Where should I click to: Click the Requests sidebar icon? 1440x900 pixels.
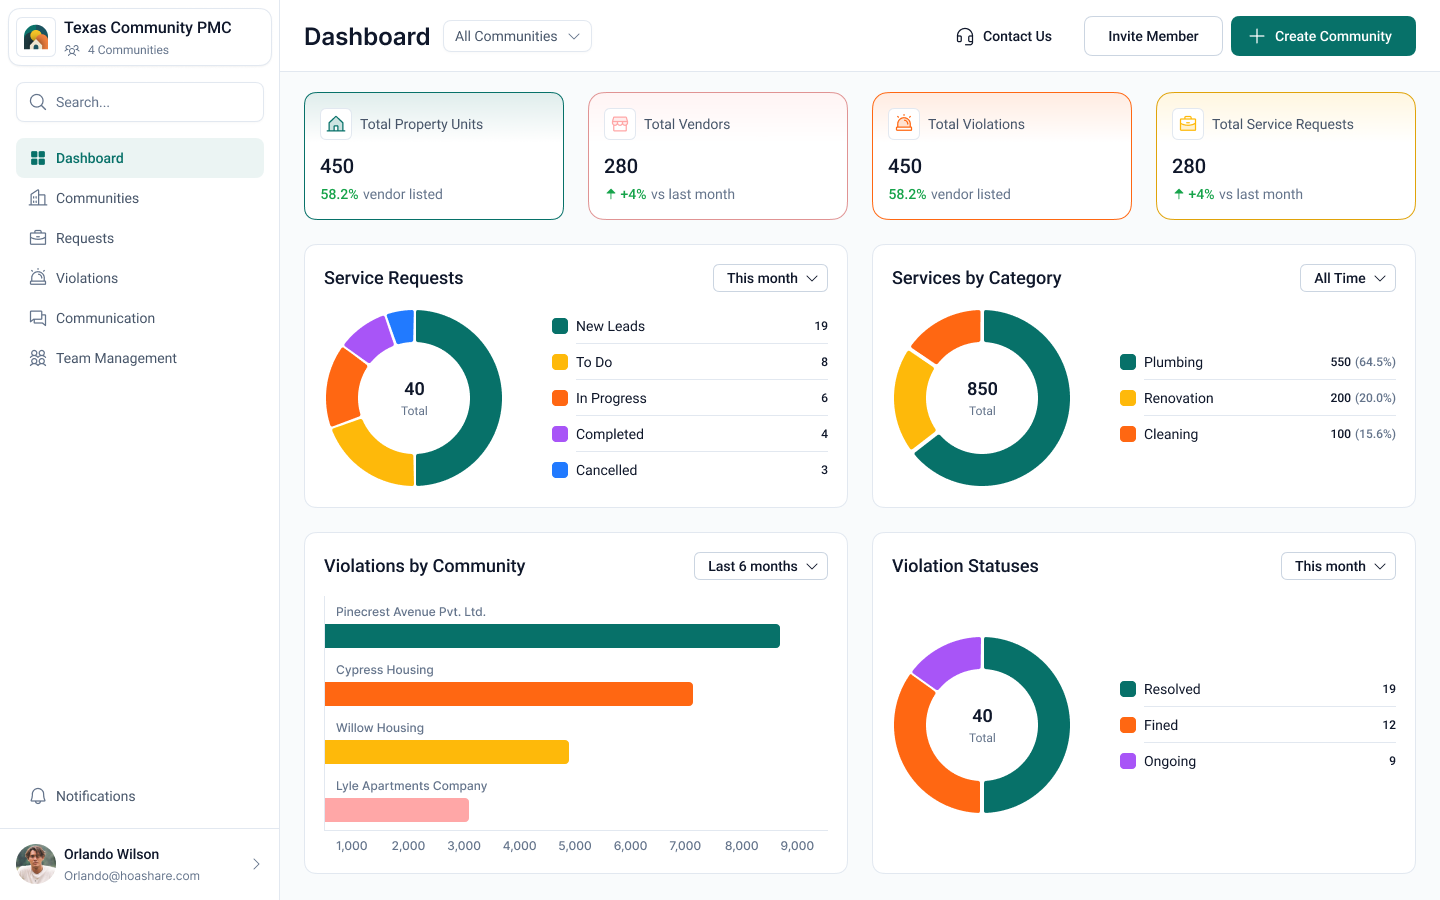click(x=36, y=238)
